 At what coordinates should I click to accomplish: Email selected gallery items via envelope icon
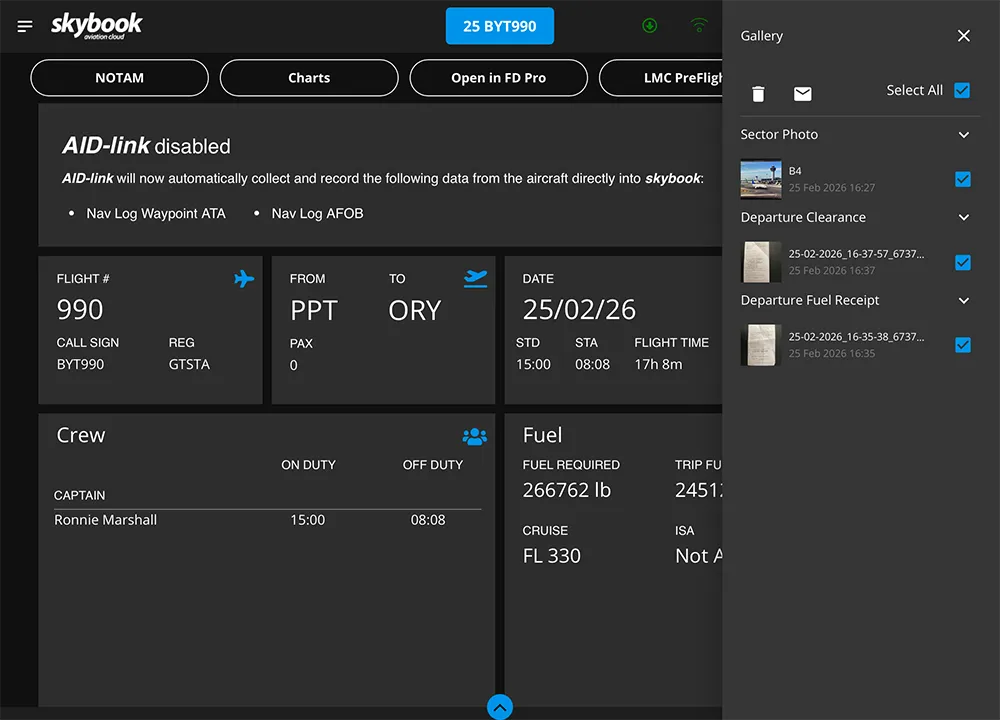(802, 94)
